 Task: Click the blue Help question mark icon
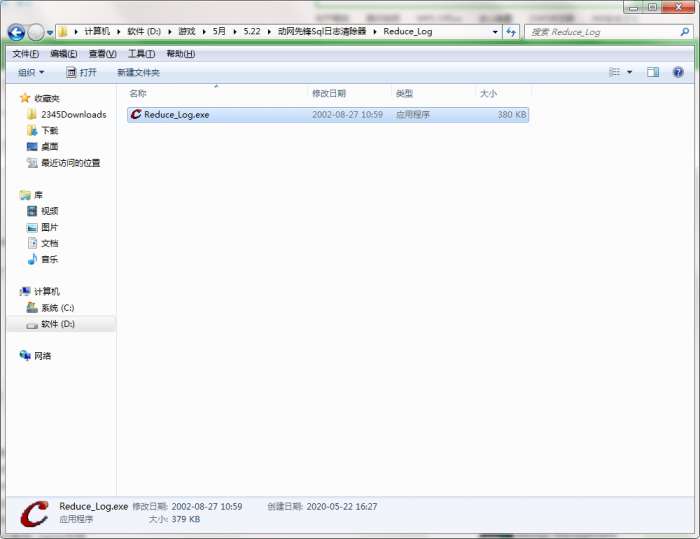(678, 72)
